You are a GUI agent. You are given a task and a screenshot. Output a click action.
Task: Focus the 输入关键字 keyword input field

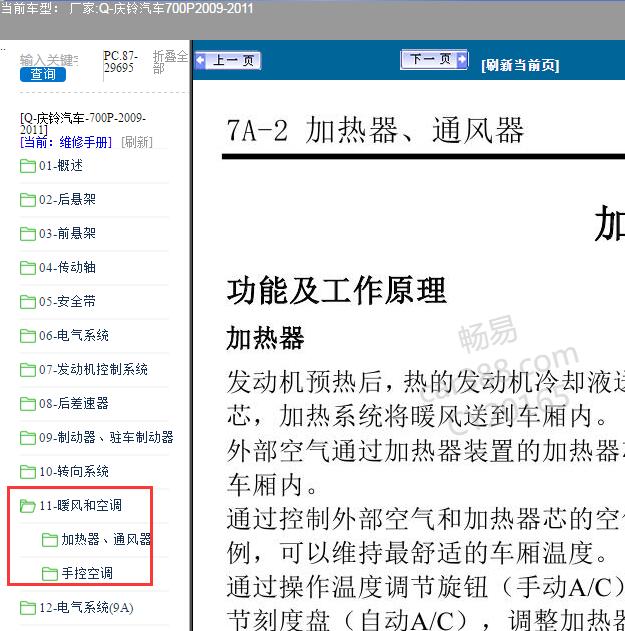pos(49,60)
